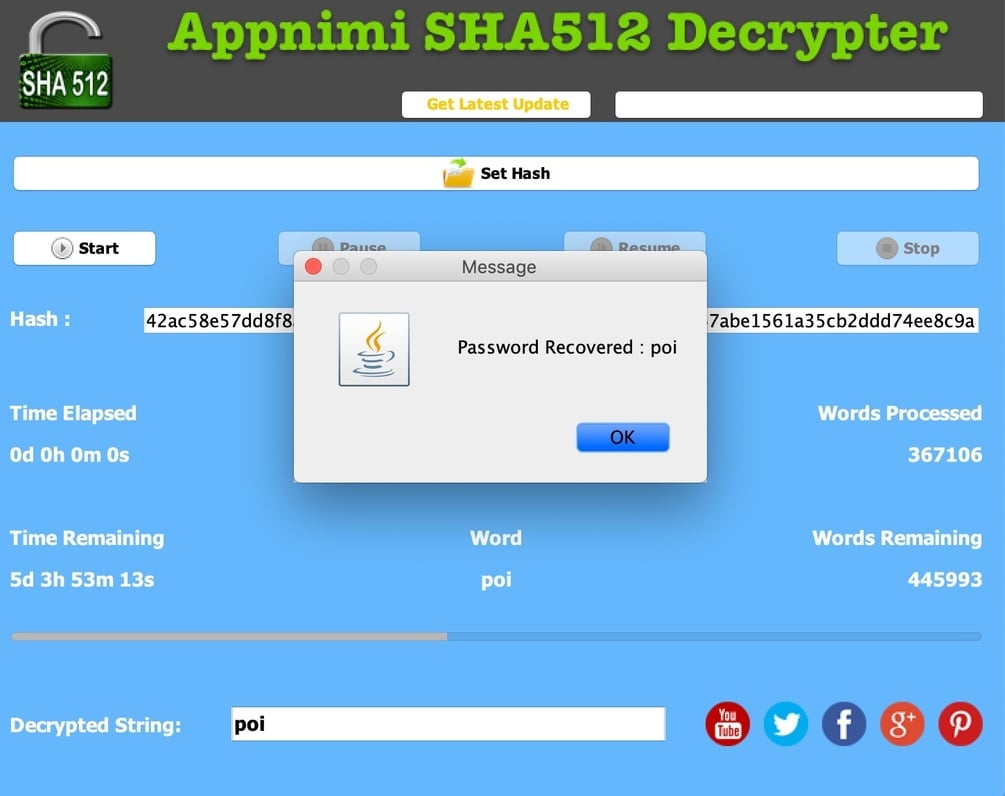The image size is (1005, 796).
Task: Open the YouTube social icon
Action: point(727,724)
